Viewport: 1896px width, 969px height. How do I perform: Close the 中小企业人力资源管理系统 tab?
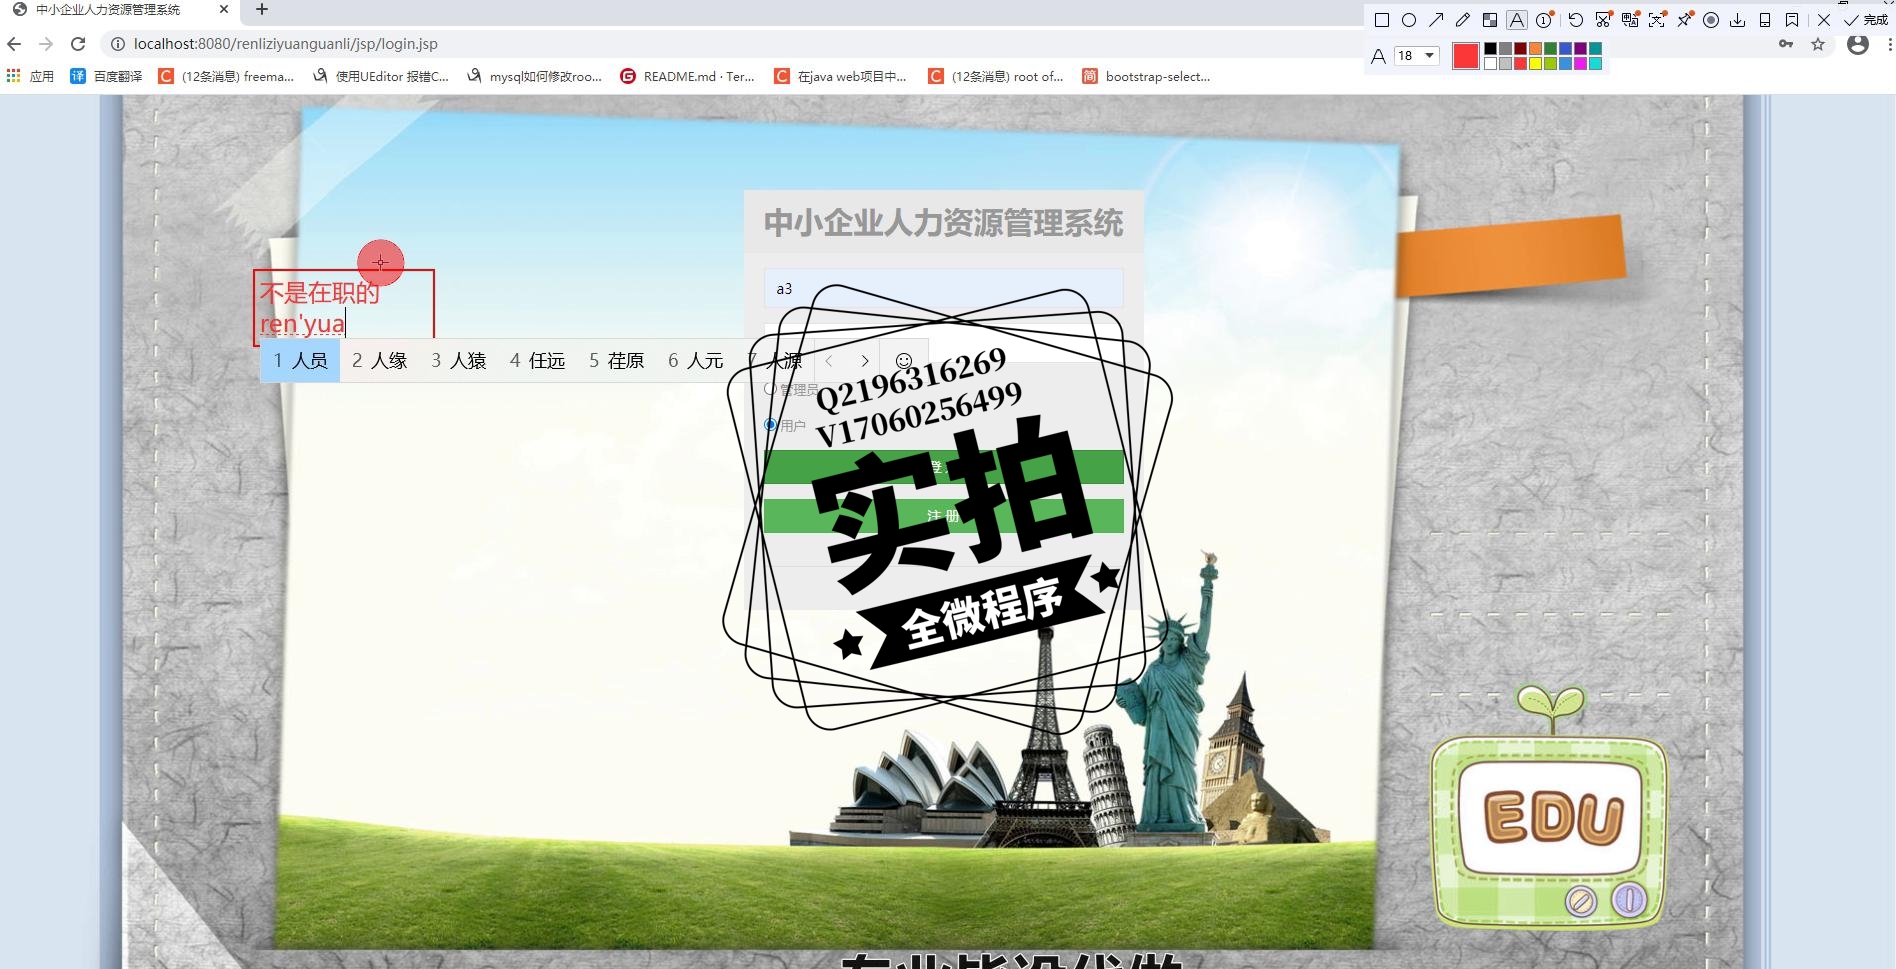[224, 9]
